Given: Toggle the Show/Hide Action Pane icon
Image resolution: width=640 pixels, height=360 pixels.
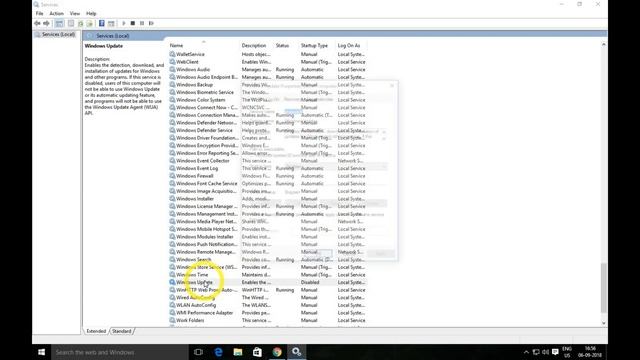Looking at the screenshot, I should pos(111,23).
